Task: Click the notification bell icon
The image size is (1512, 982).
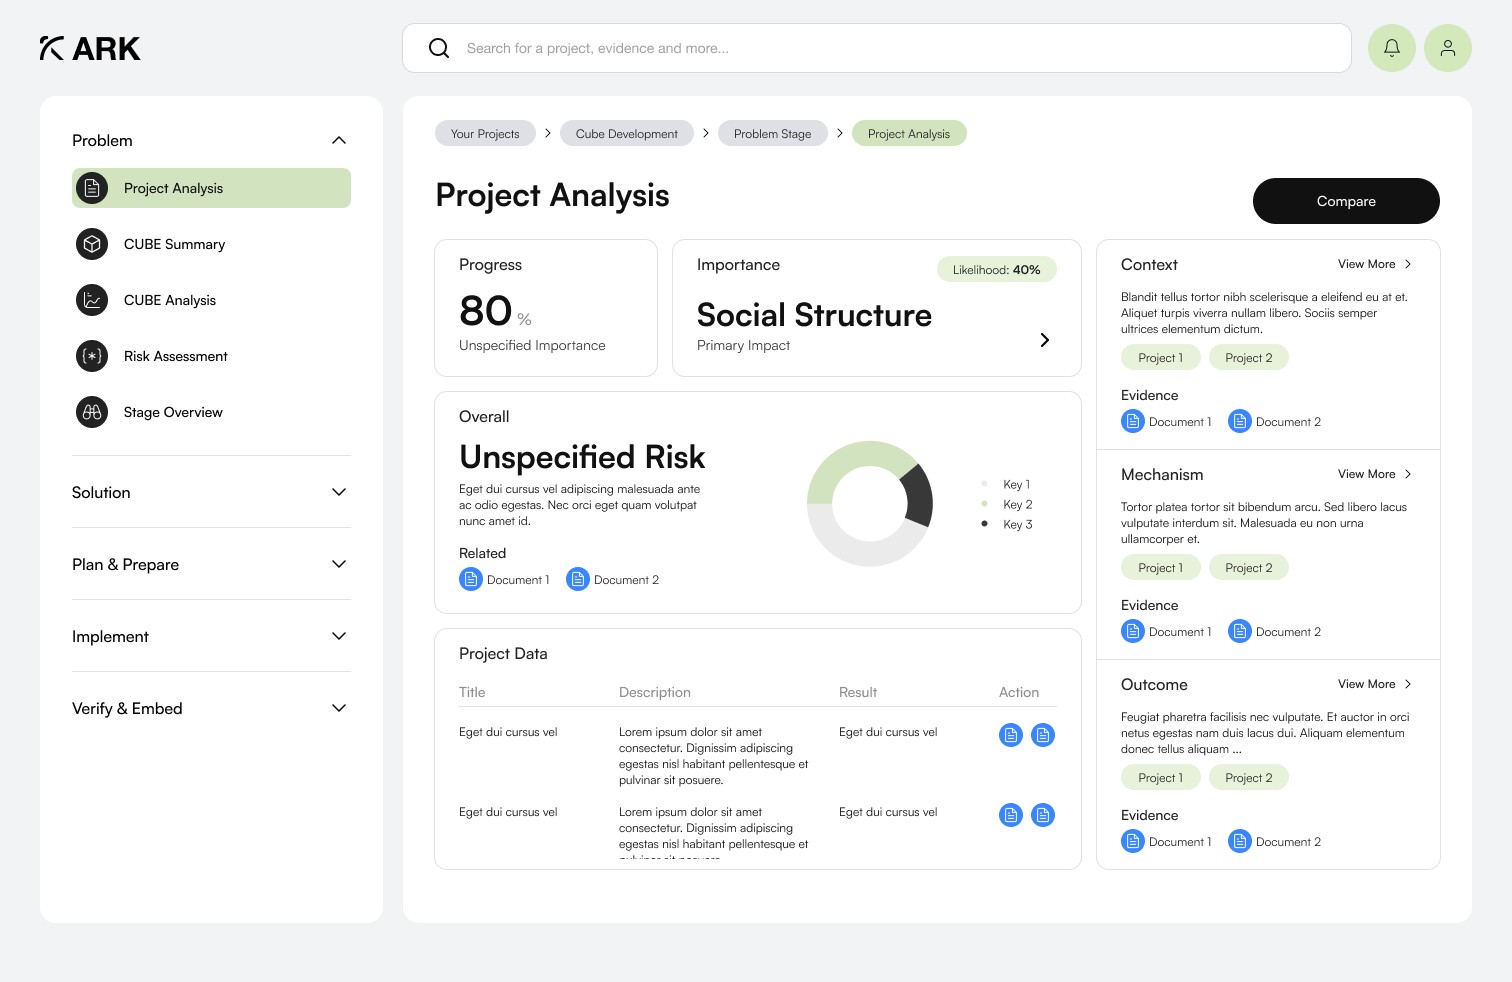Action: tap(1391, 48)
